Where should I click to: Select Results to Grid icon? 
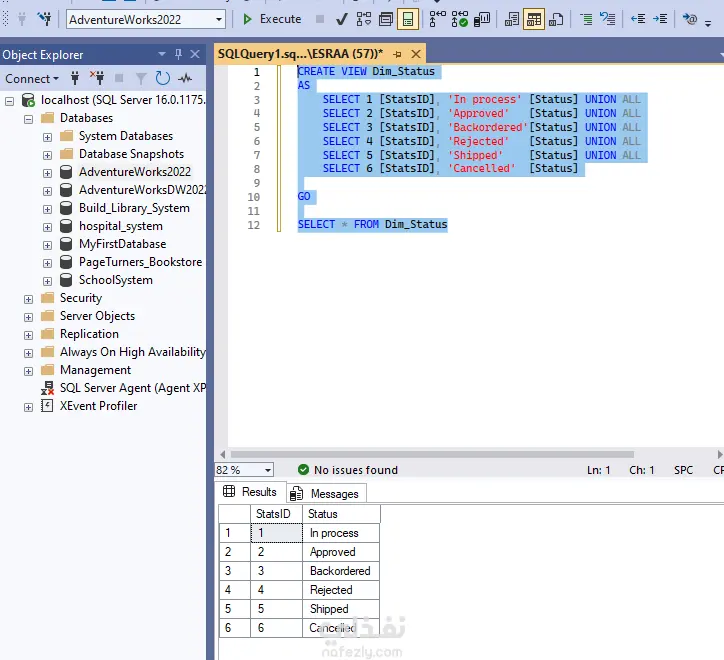pyautogui.click(x=534, y=19)
